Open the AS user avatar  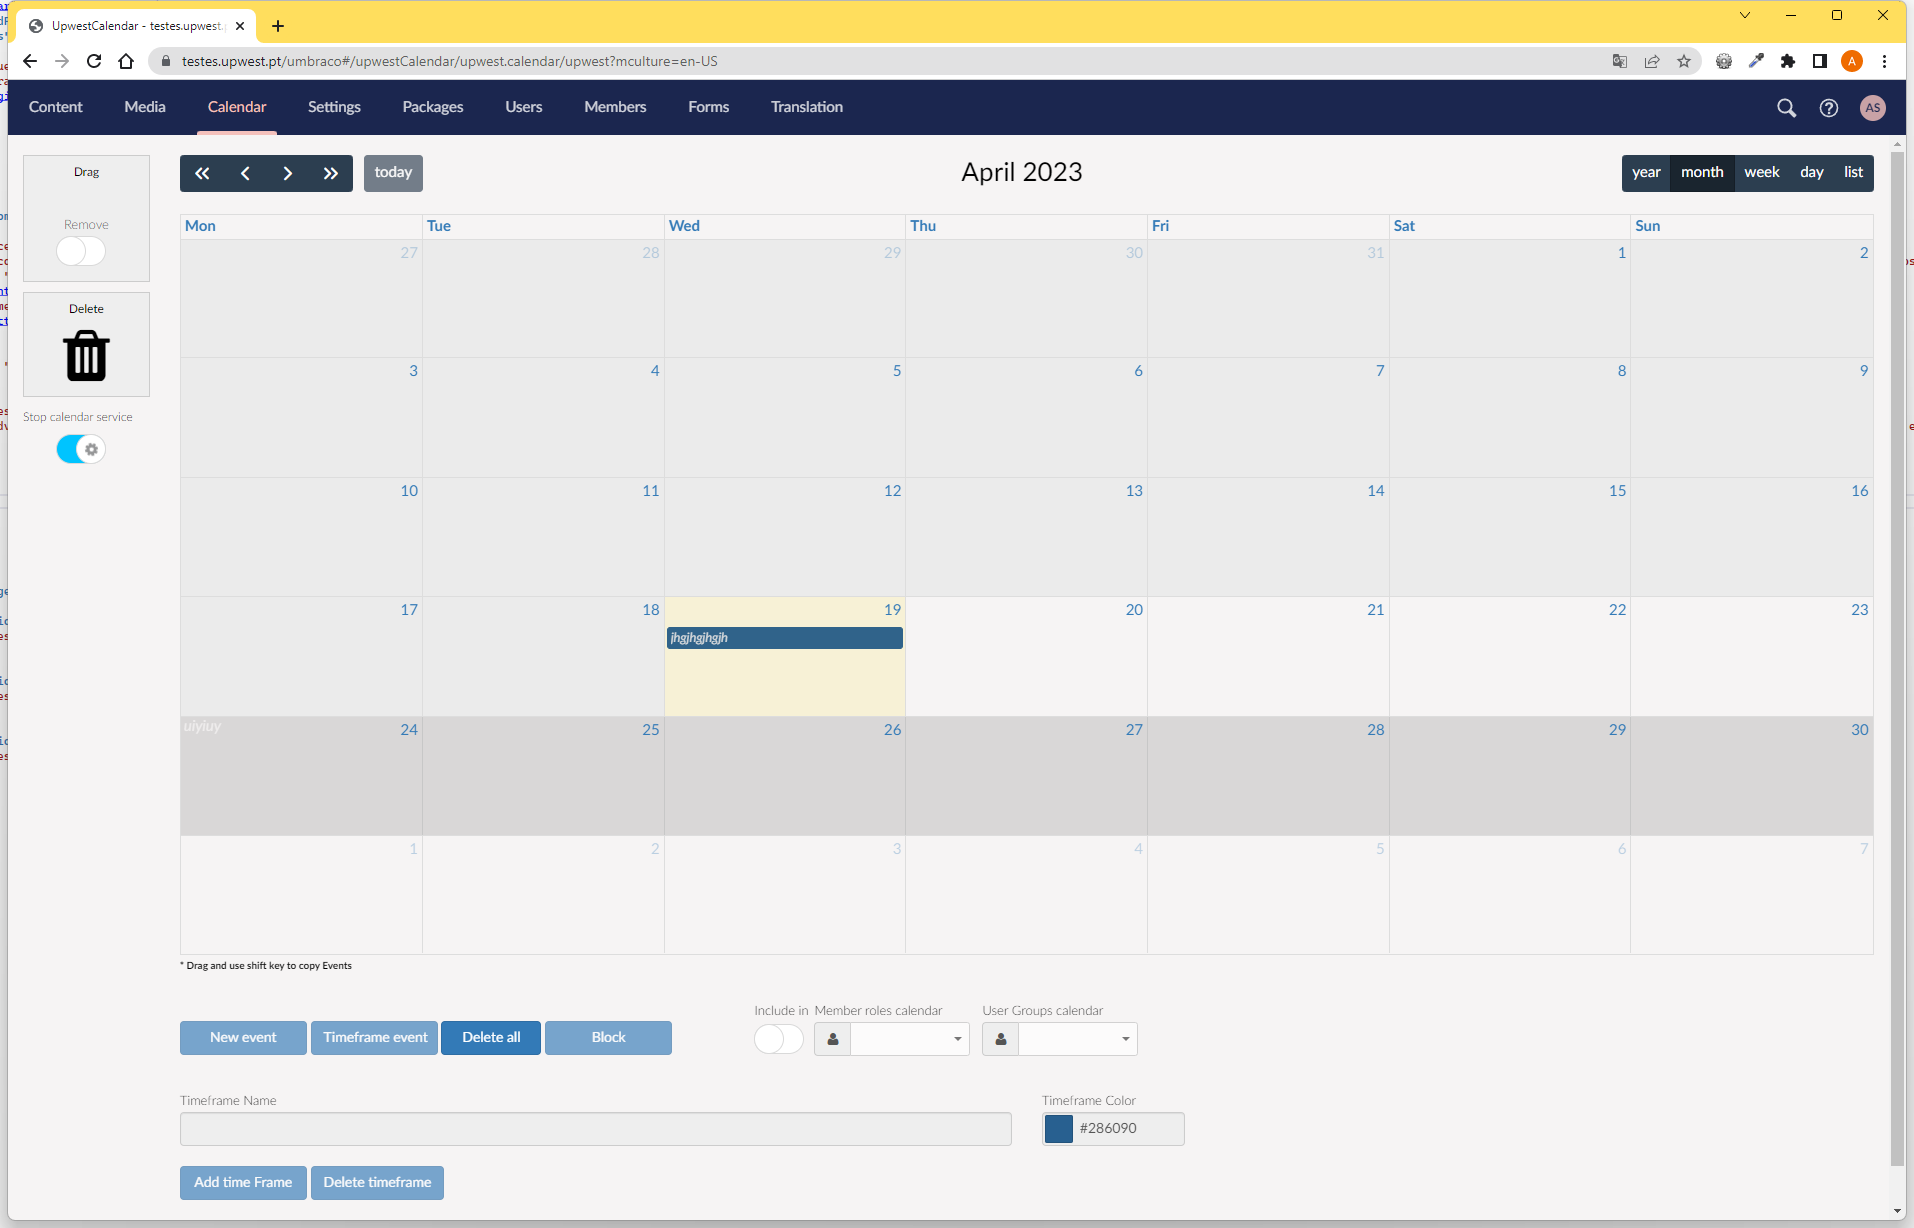1872,108
